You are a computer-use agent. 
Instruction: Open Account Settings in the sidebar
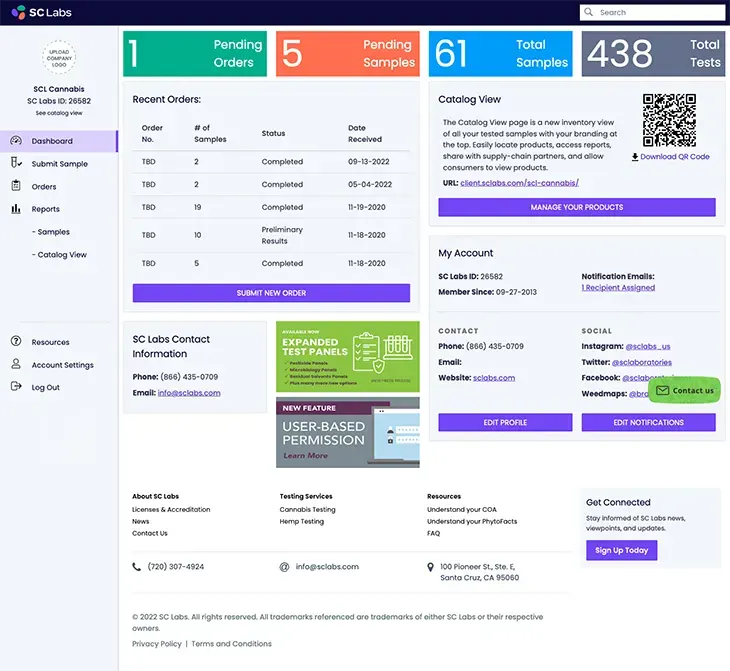click(62, 365)
